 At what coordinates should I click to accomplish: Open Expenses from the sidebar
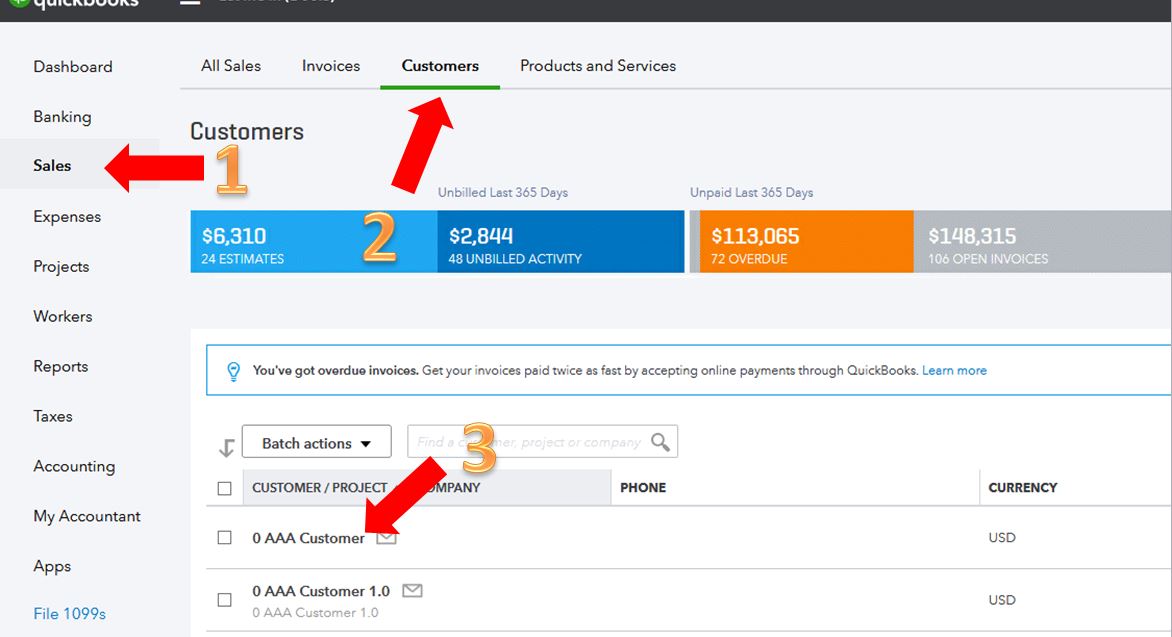tap(67, 216)
